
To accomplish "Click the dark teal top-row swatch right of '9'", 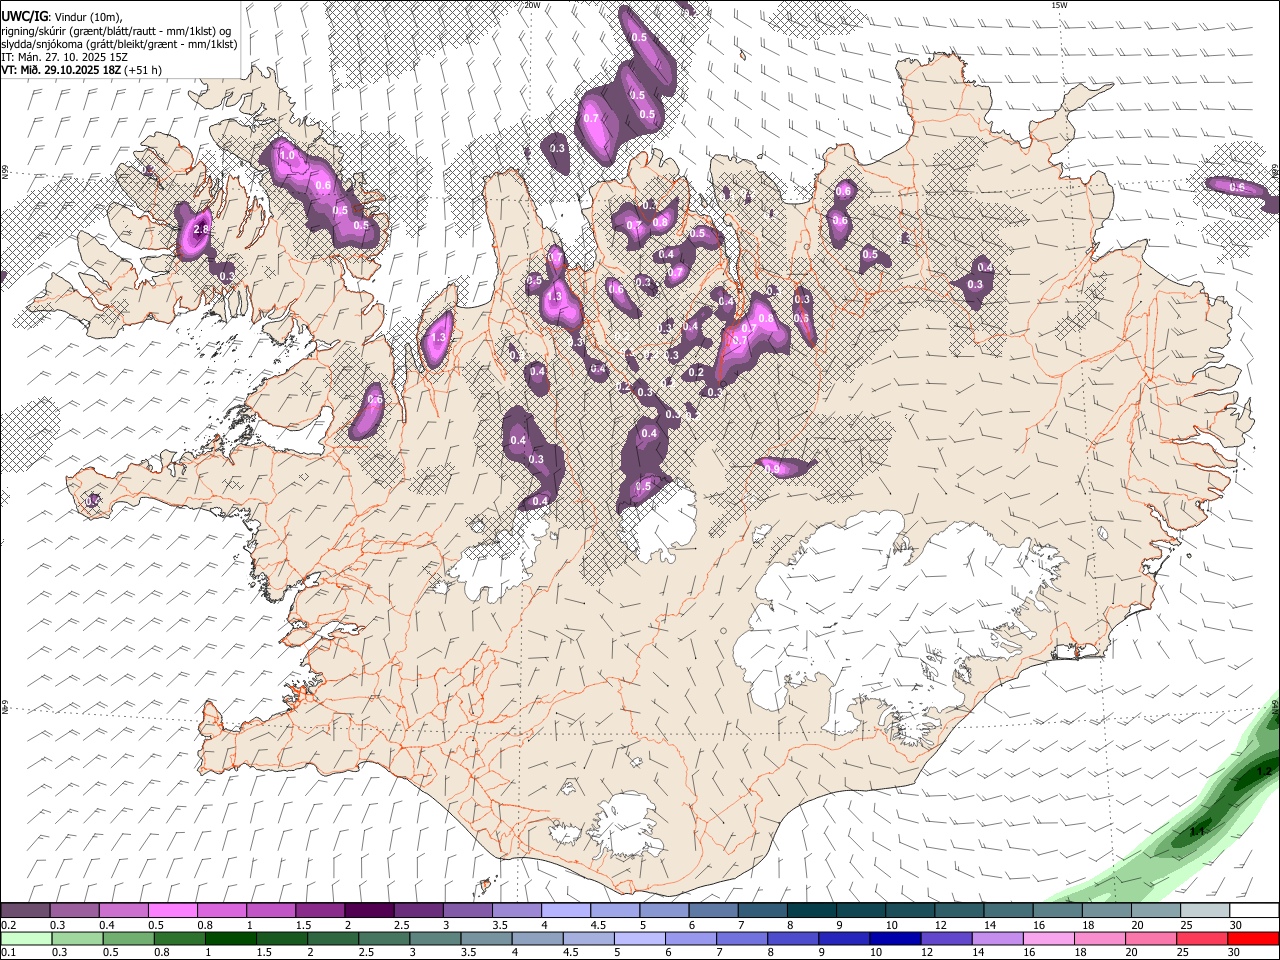I will [x=860, y=910].
